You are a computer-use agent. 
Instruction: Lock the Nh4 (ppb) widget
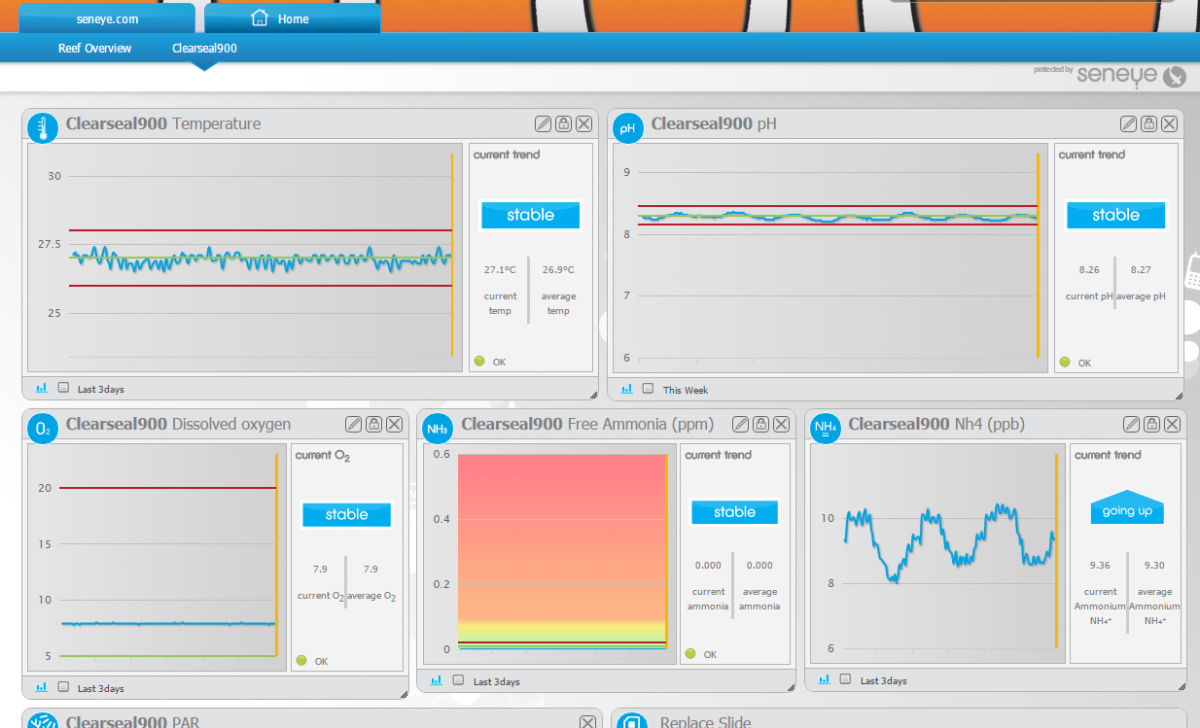pos(1152,424)
